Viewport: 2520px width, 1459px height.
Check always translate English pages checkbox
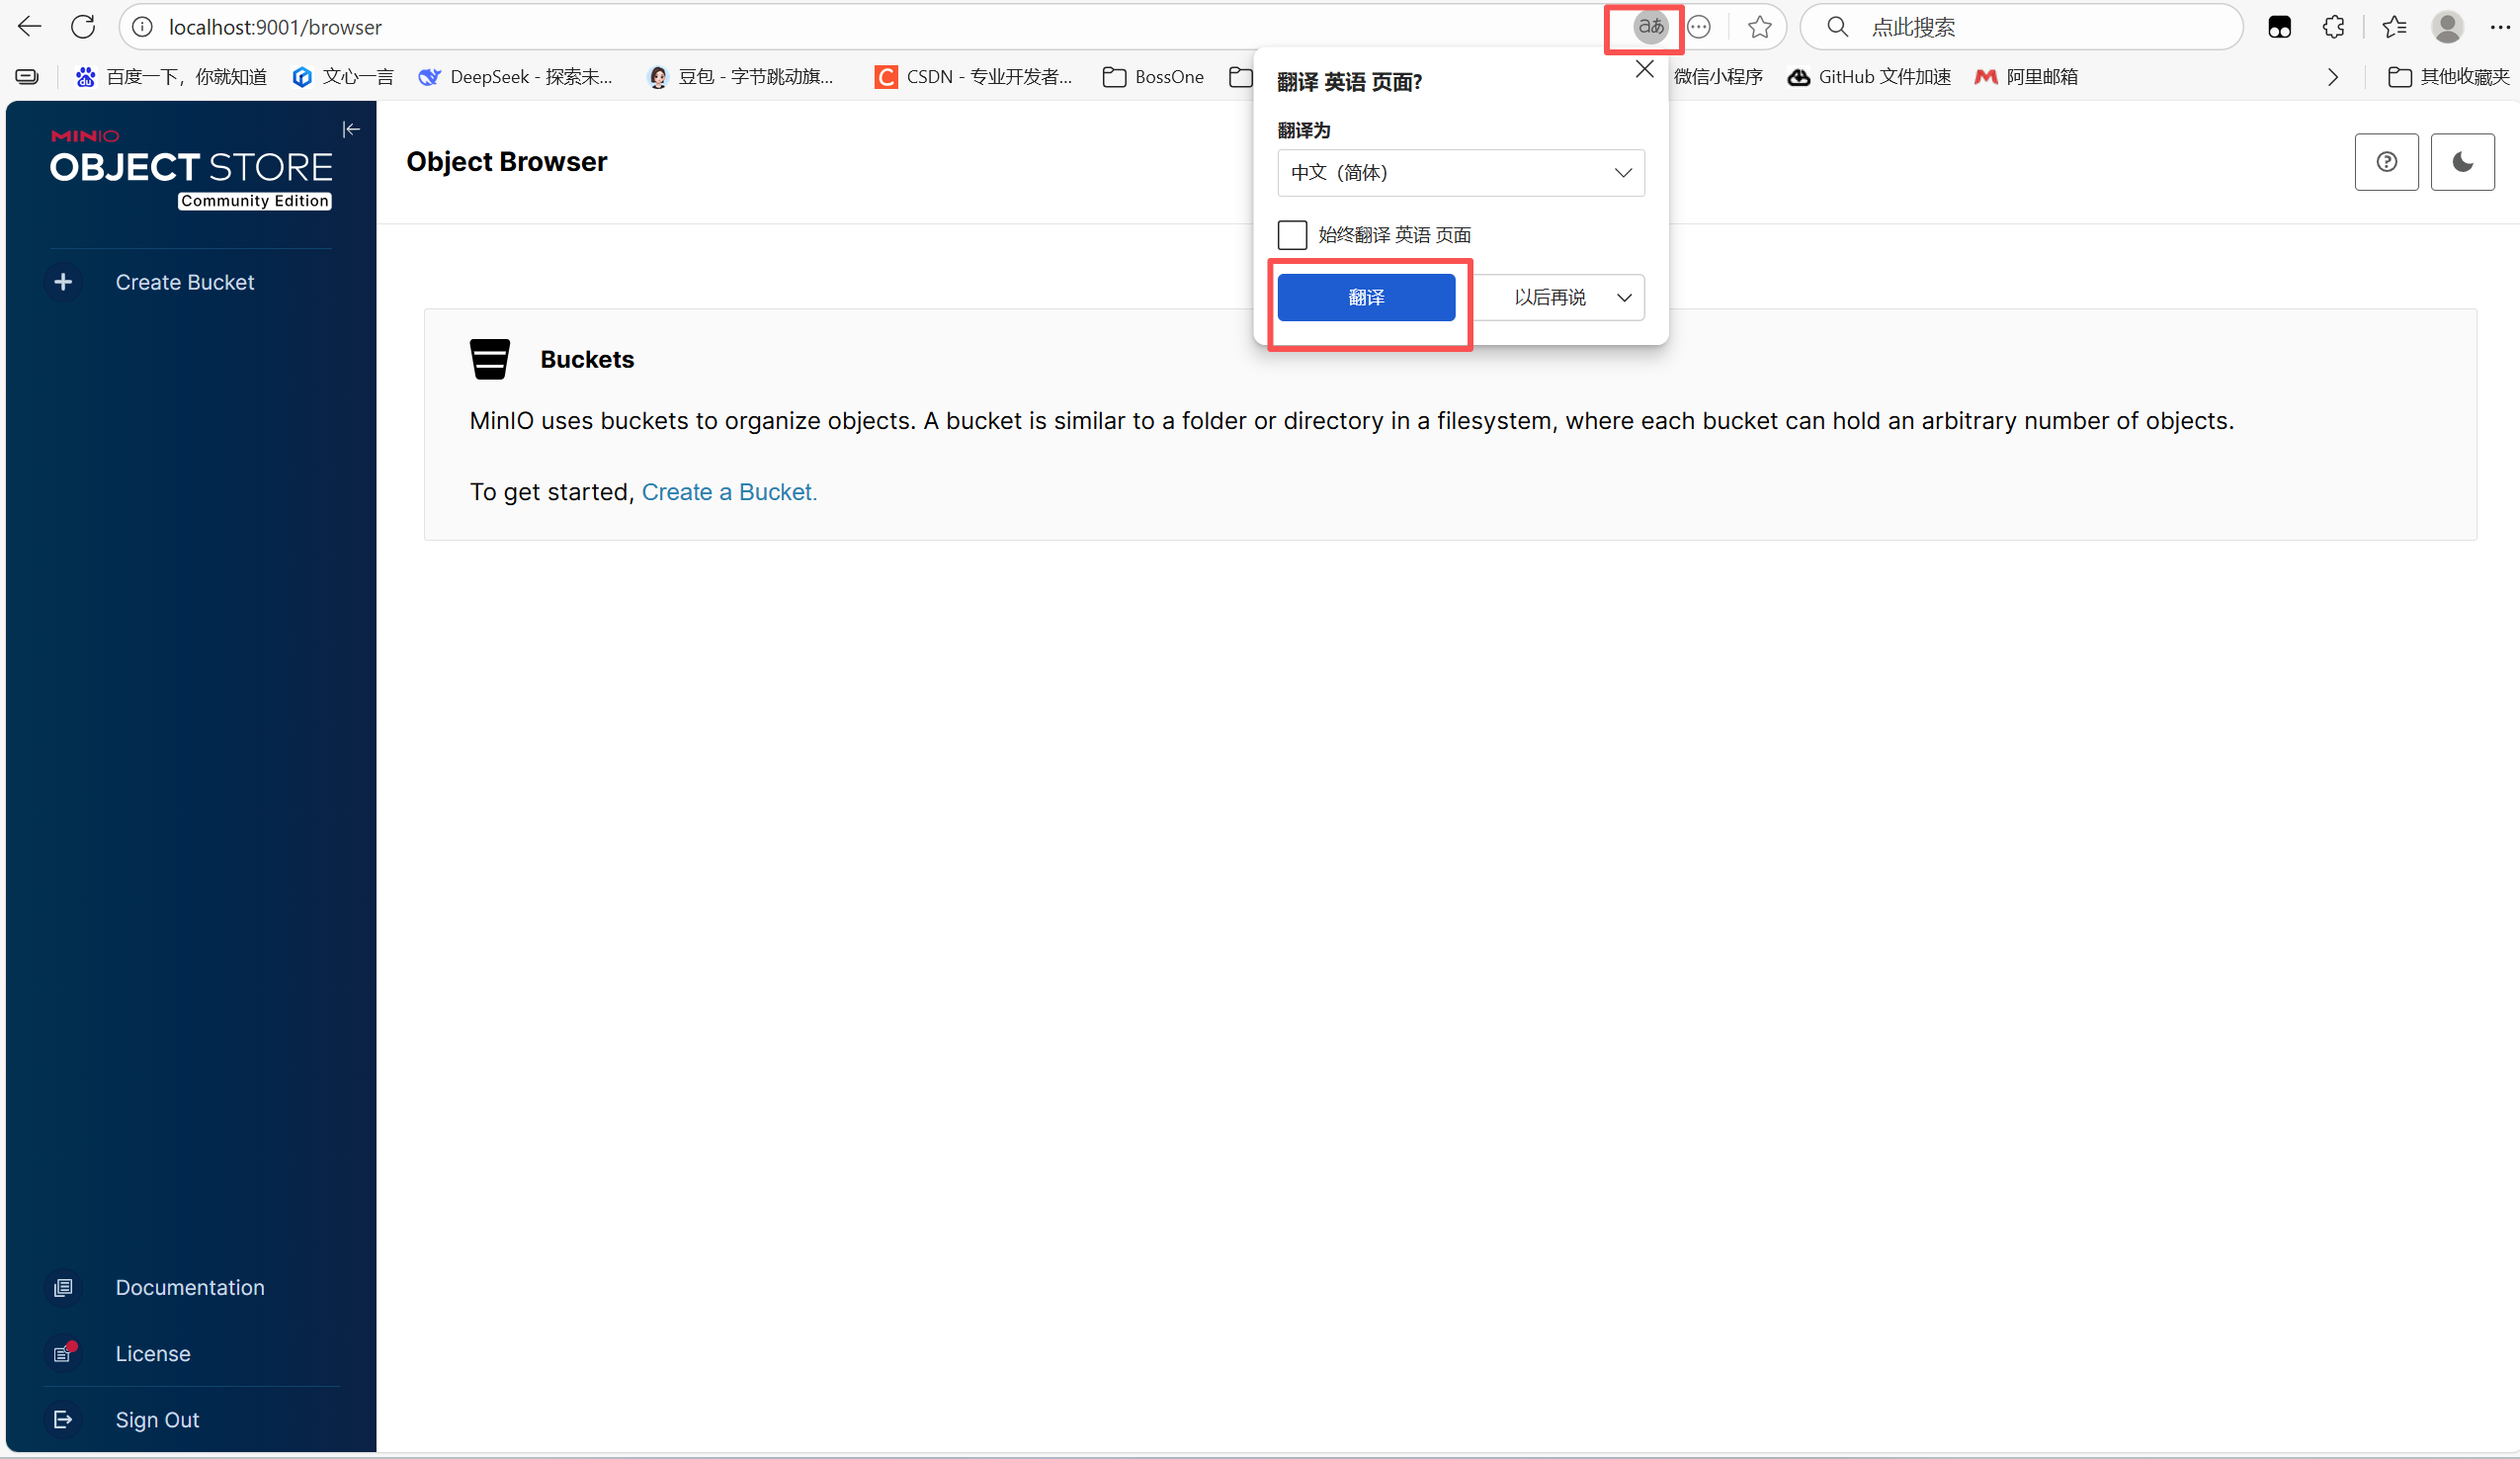1292,235
